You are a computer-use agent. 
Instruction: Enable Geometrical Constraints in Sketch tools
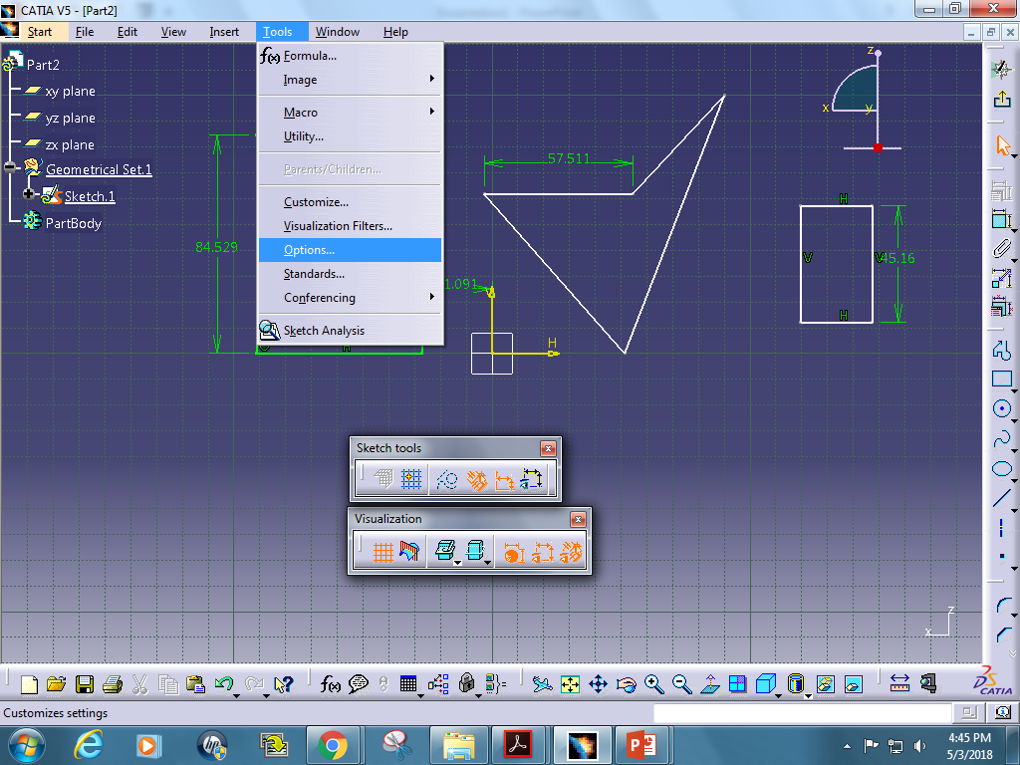[x=477, y=480]
